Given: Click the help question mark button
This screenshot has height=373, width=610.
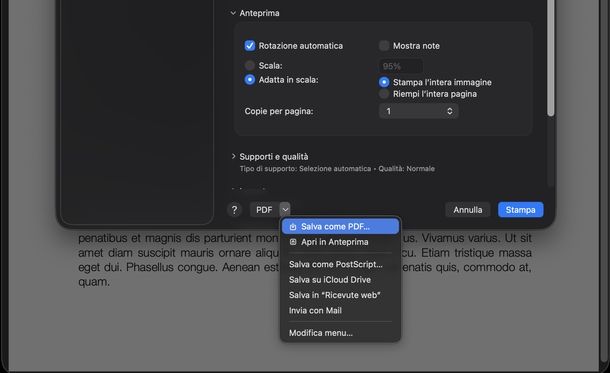Looking at the screenshot, I should (234, 210).
